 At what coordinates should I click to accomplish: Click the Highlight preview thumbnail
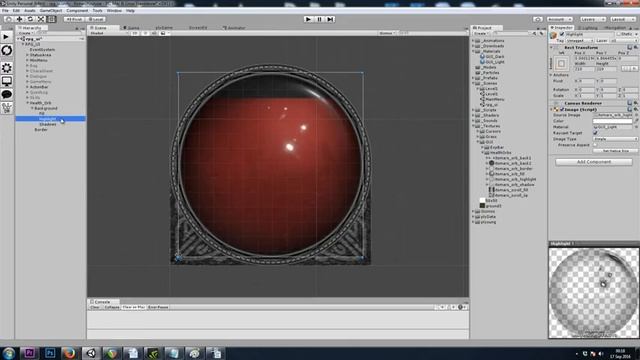[x=594, y=293]
